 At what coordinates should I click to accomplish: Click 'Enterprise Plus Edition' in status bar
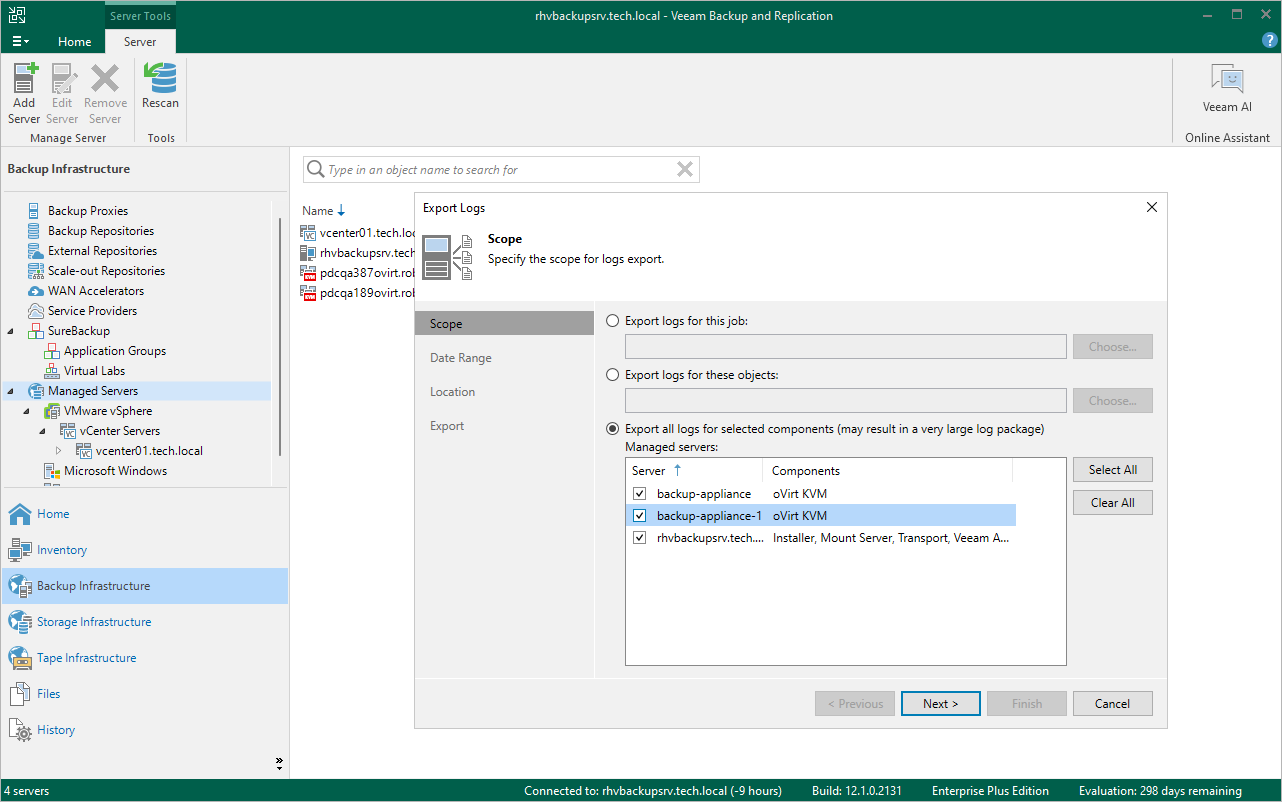coord(990,791)
